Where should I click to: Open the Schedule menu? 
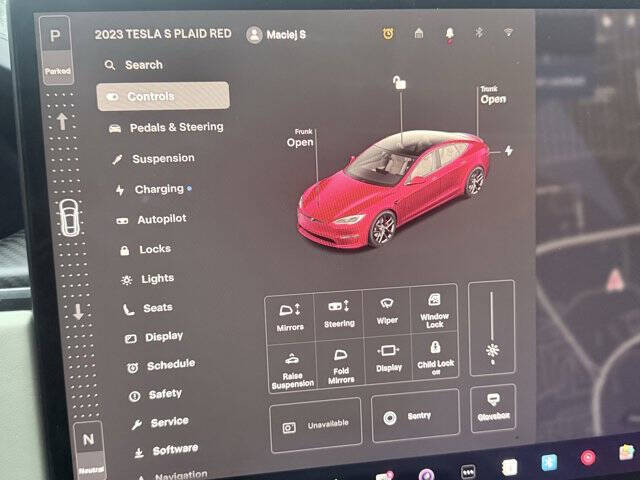coord(161,365)
